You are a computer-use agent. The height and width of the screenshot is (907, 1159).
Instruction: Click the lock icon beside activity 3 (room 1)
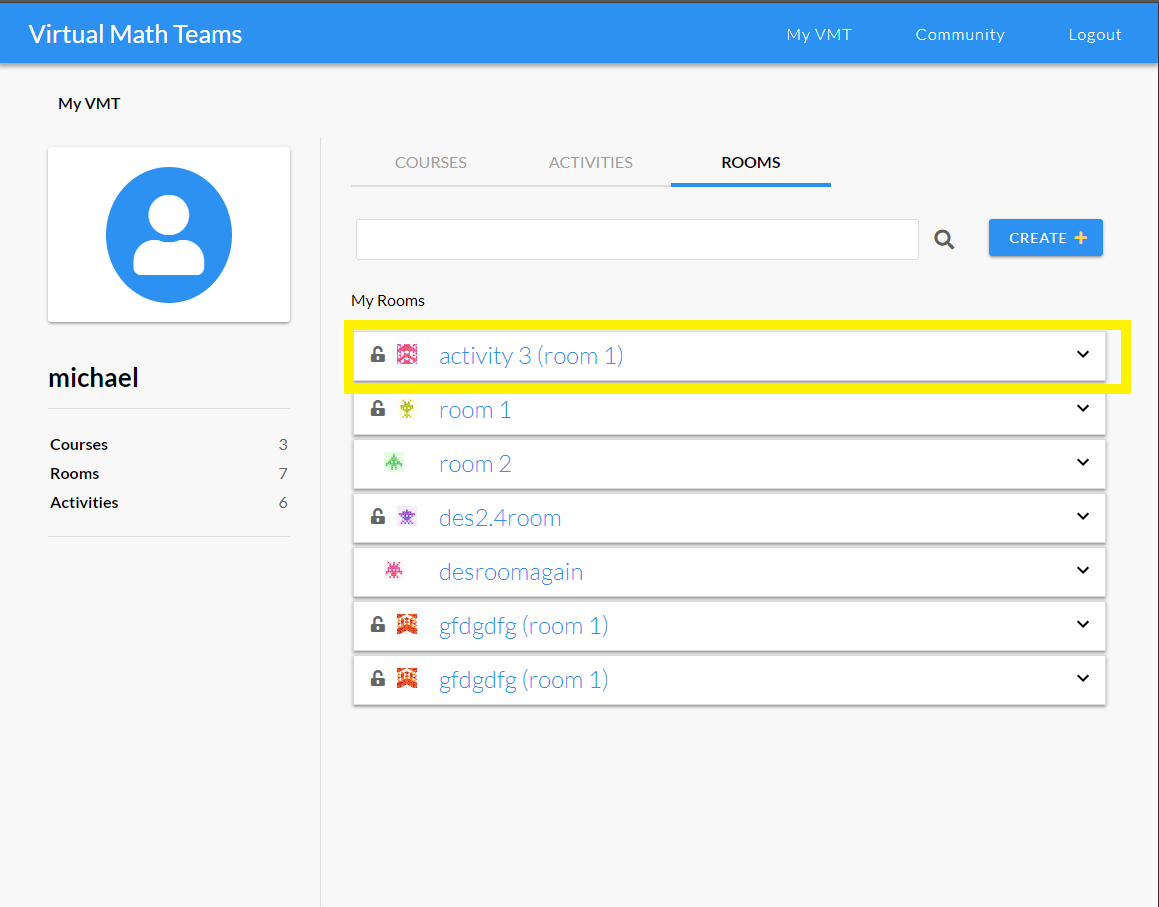pos(378,354)
